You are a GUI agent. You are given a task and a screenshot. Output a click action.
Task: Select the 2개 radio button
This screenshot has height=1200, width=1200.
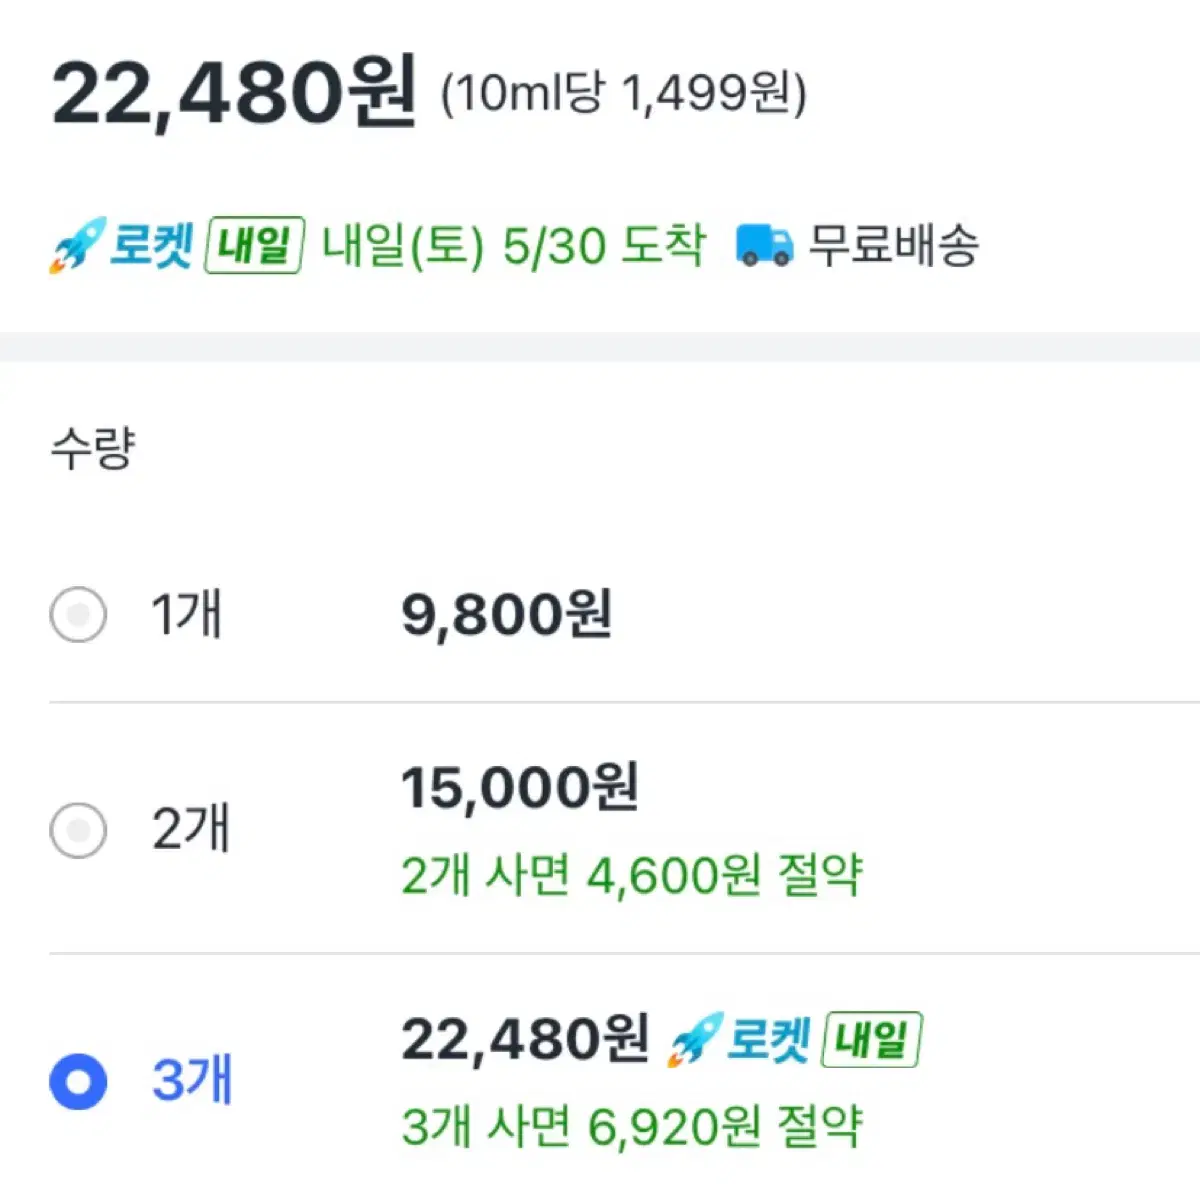point(78,830)
